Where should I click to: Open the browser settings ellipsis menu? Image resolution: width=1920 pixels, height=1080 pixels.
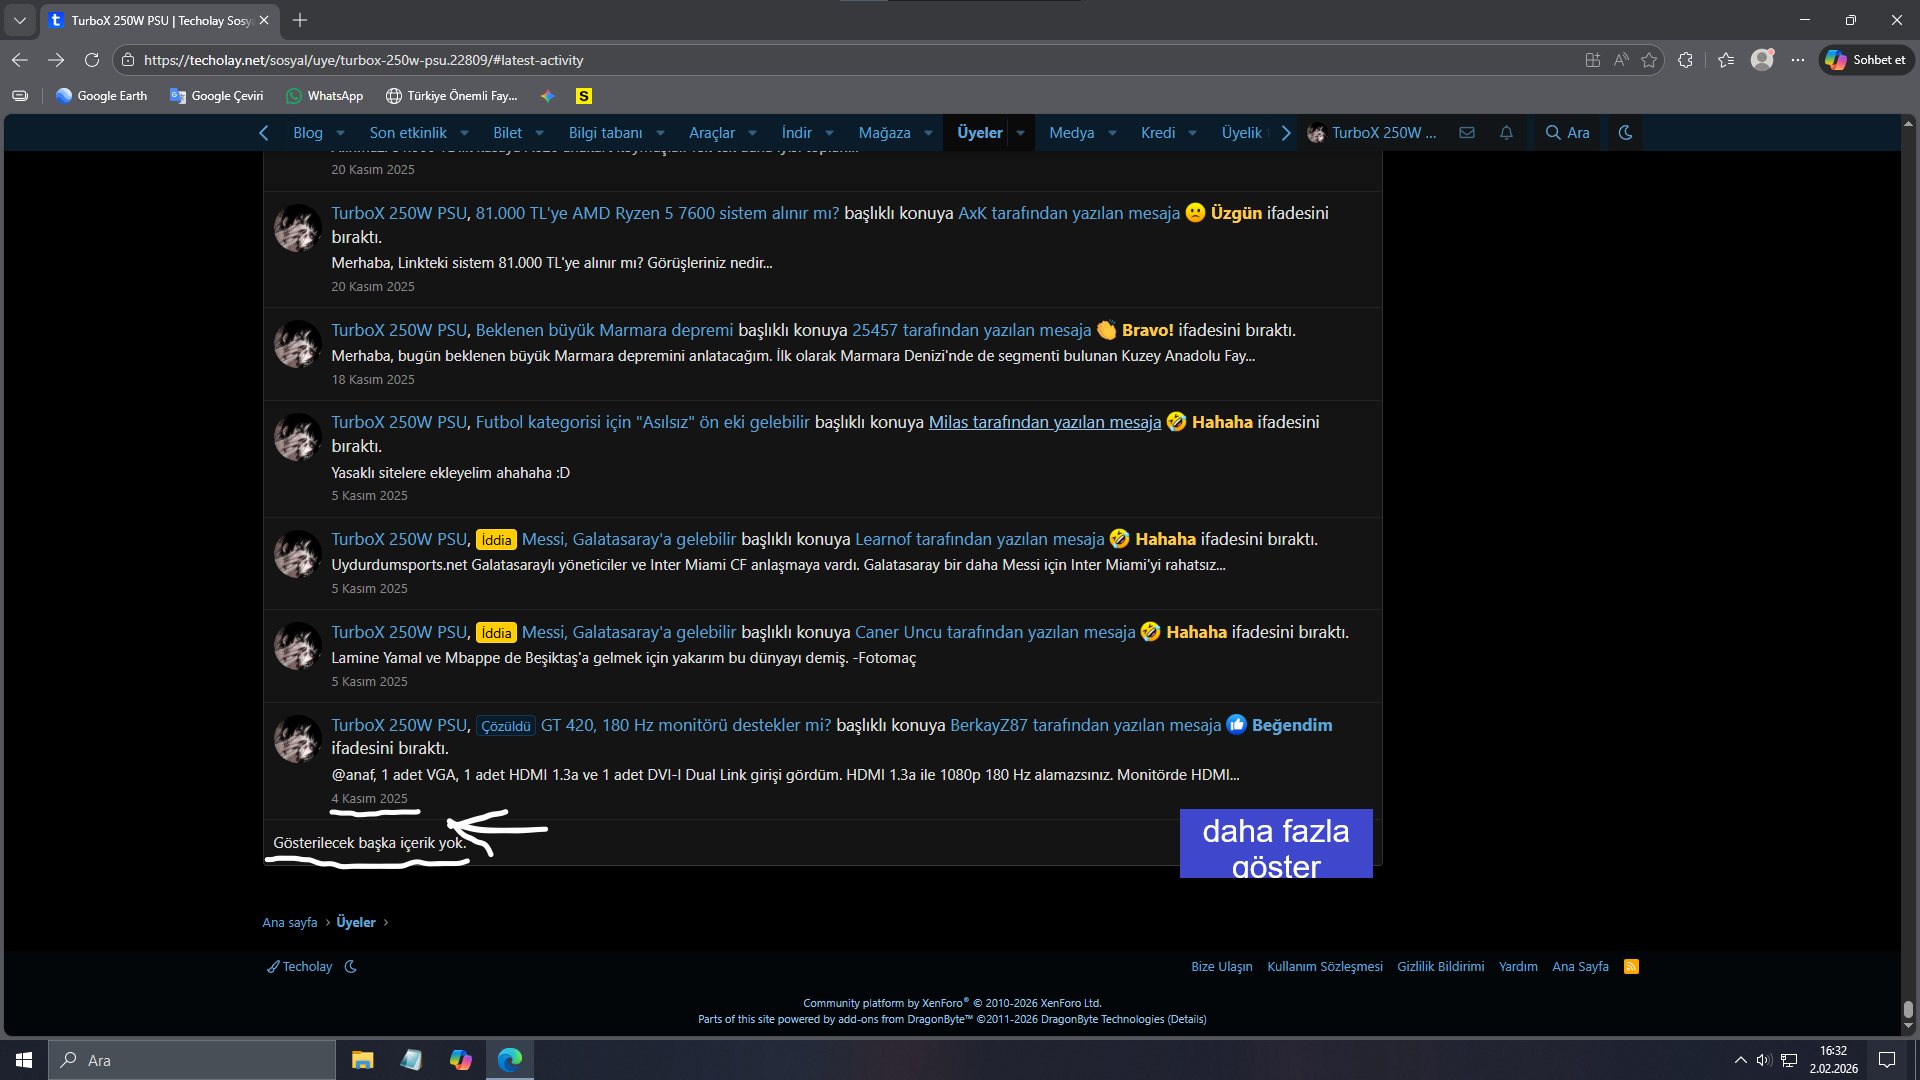pos(1798,60)
